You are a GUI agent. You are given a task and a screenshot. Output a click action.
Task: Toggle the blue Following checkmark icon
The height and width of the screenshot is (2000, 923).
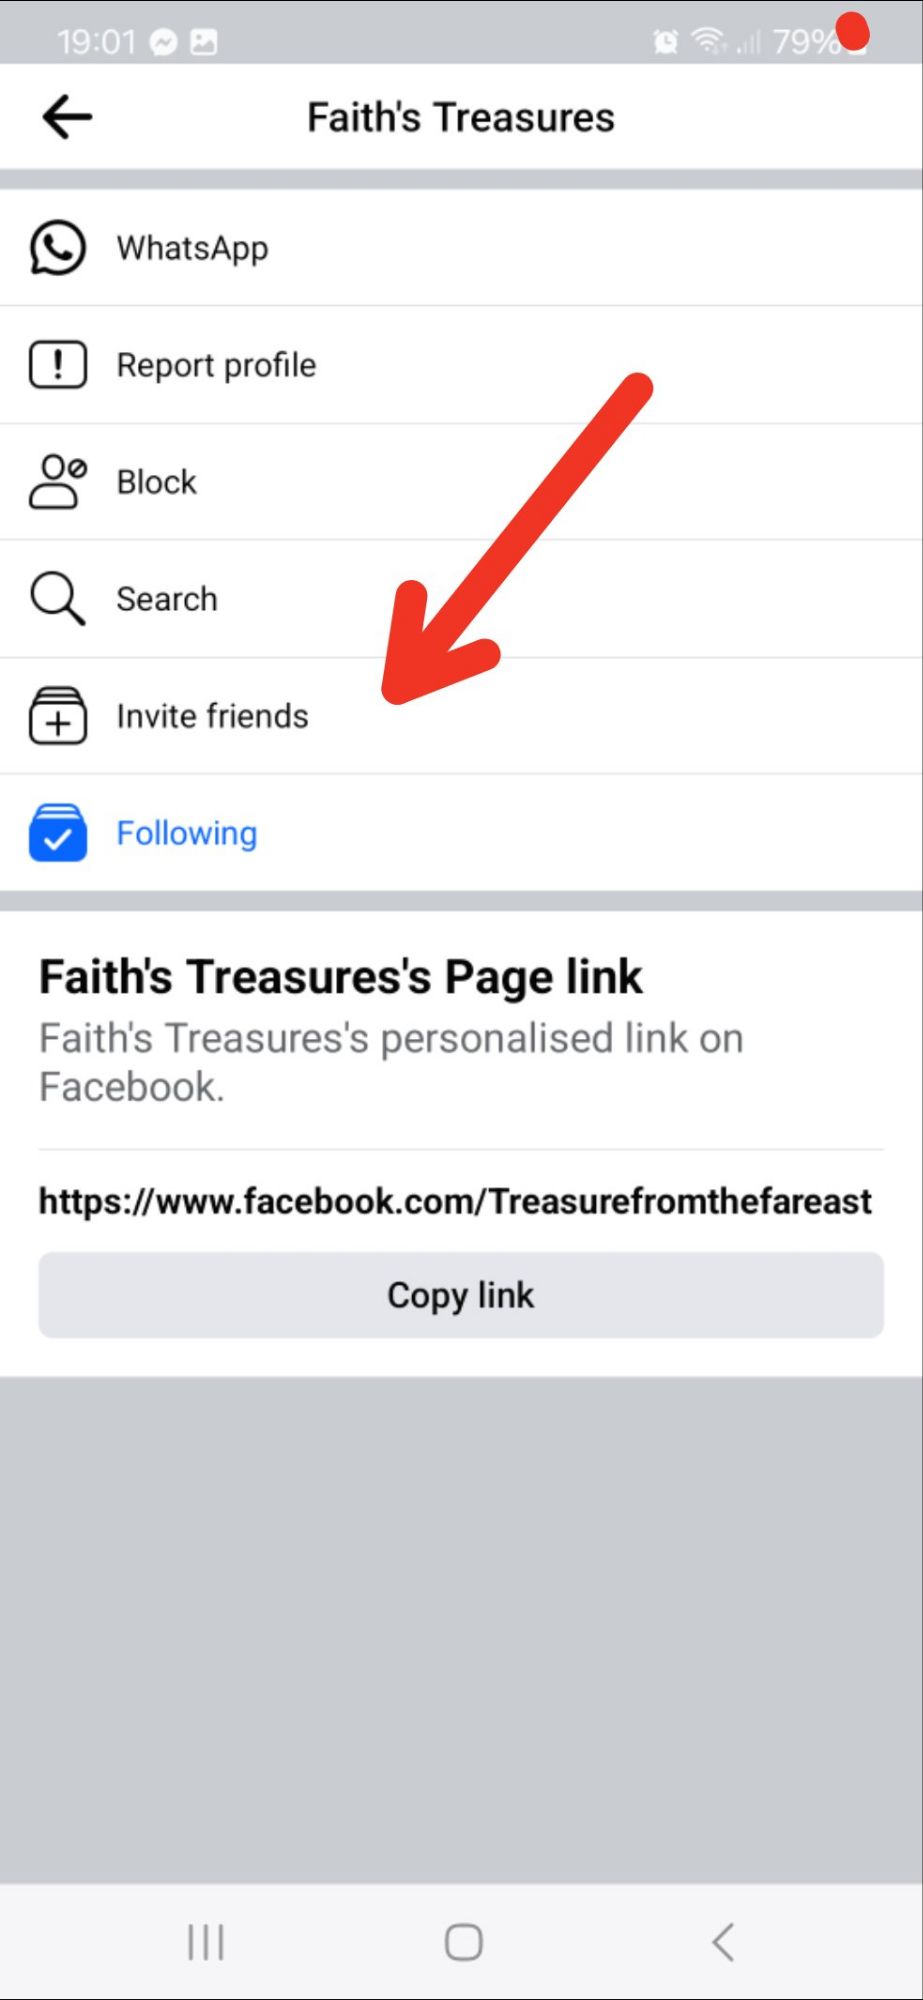[x=58, y=832]
